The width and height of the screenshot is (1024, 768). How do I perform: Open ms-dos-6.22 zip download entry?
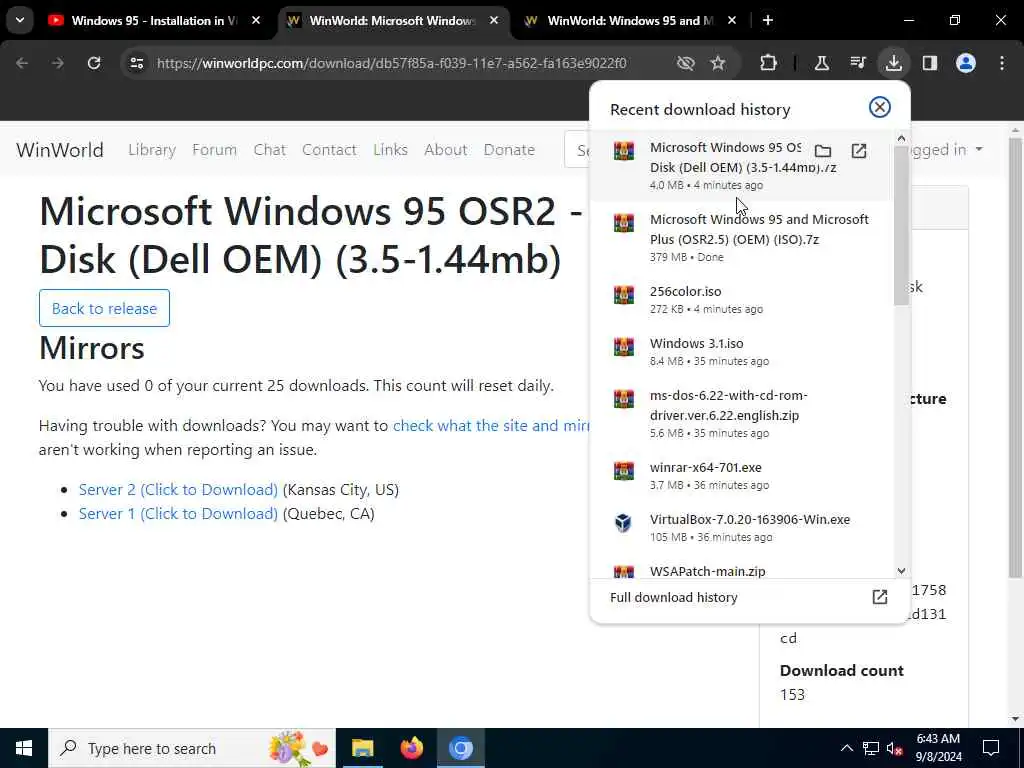(741, 413)
